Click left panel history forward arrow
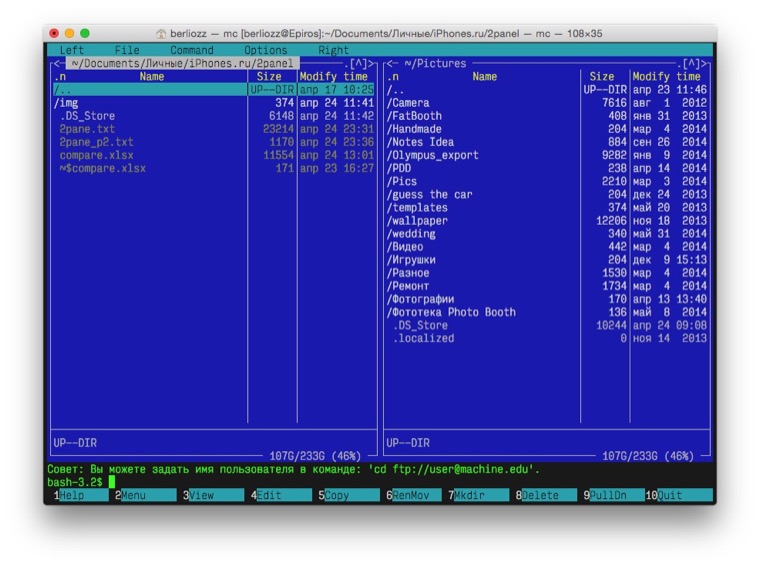The height and width of the screenshot is (567, 760). click(x=371, y=63)
